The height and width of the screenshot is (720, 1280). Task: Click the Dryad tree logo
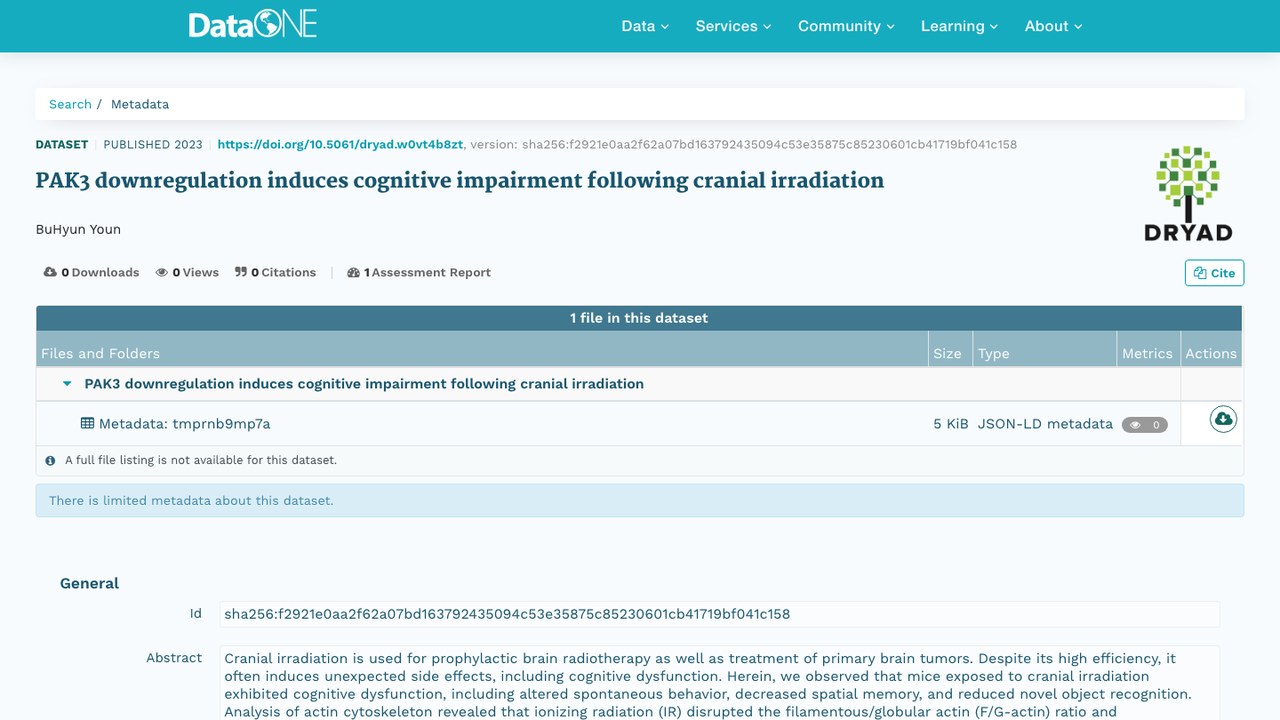coord(1187,194)
